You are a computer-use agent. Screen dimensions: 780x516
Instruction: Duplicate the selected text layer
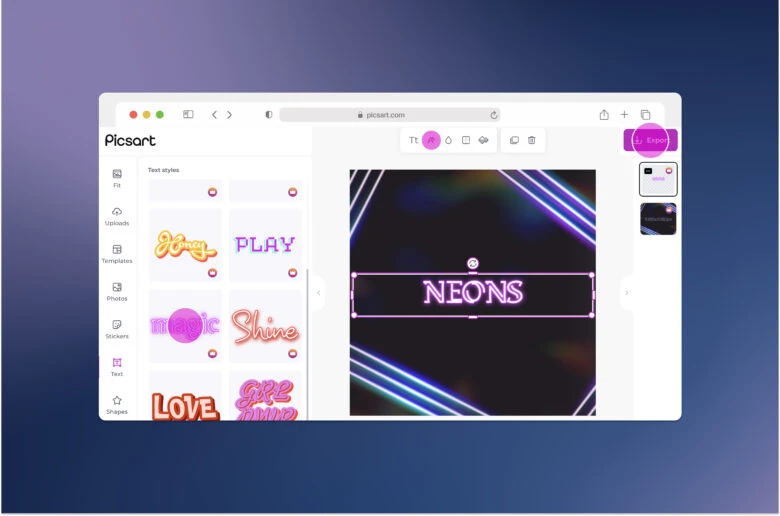pos(514,140)
